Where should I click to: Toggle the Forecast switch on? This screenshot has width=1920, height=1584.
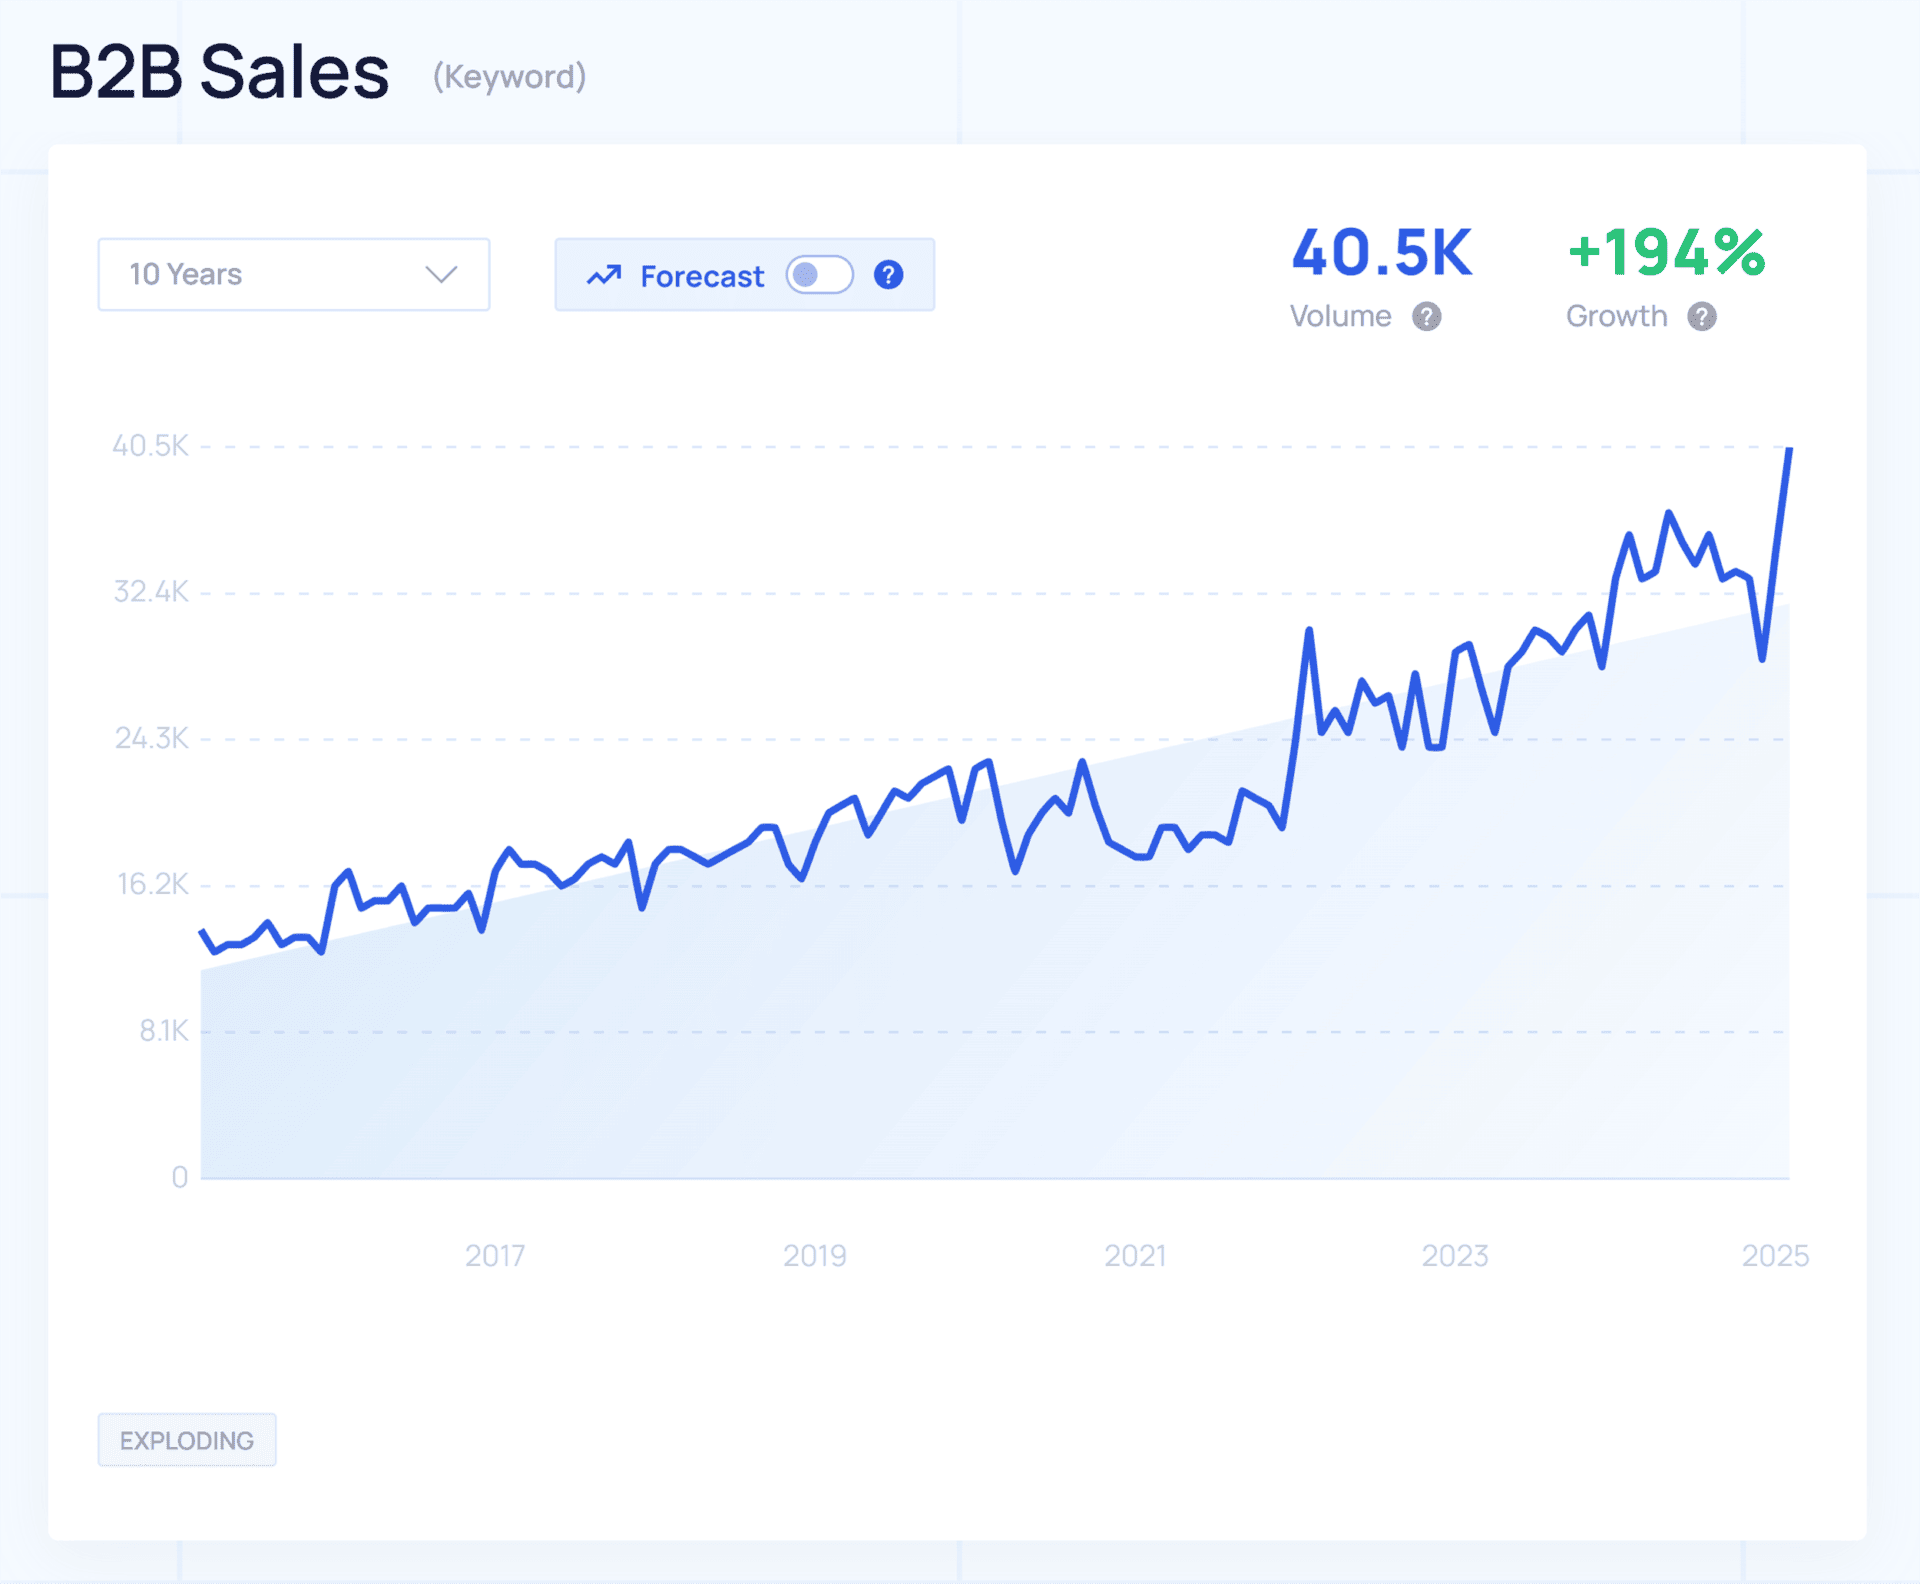click(819, 275)
